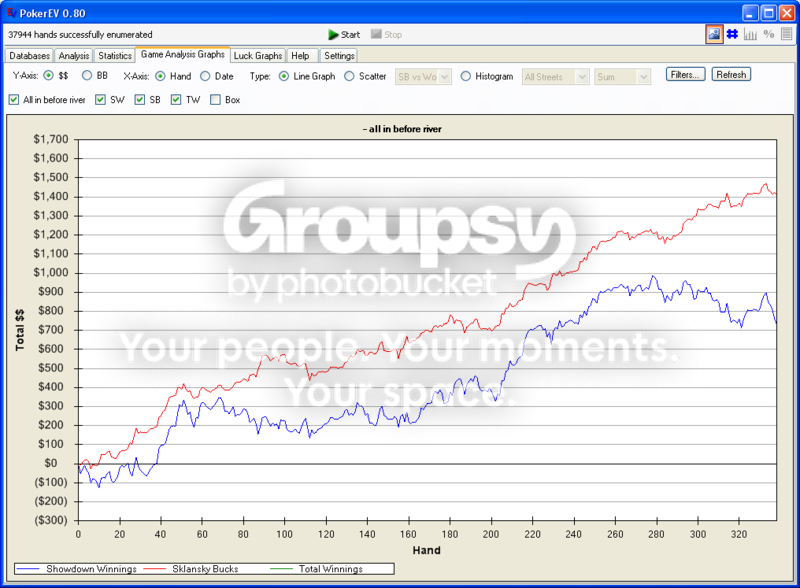The height and width of the screenshot is (588, 800).
Task: Minimize the PokerEV window
Action: pos(750,13)
